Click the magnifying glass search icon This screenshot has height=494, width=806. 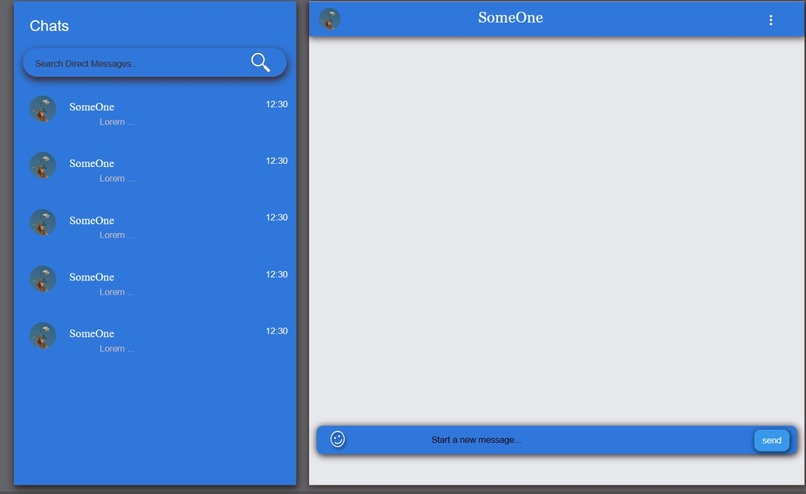coord(261,62)
